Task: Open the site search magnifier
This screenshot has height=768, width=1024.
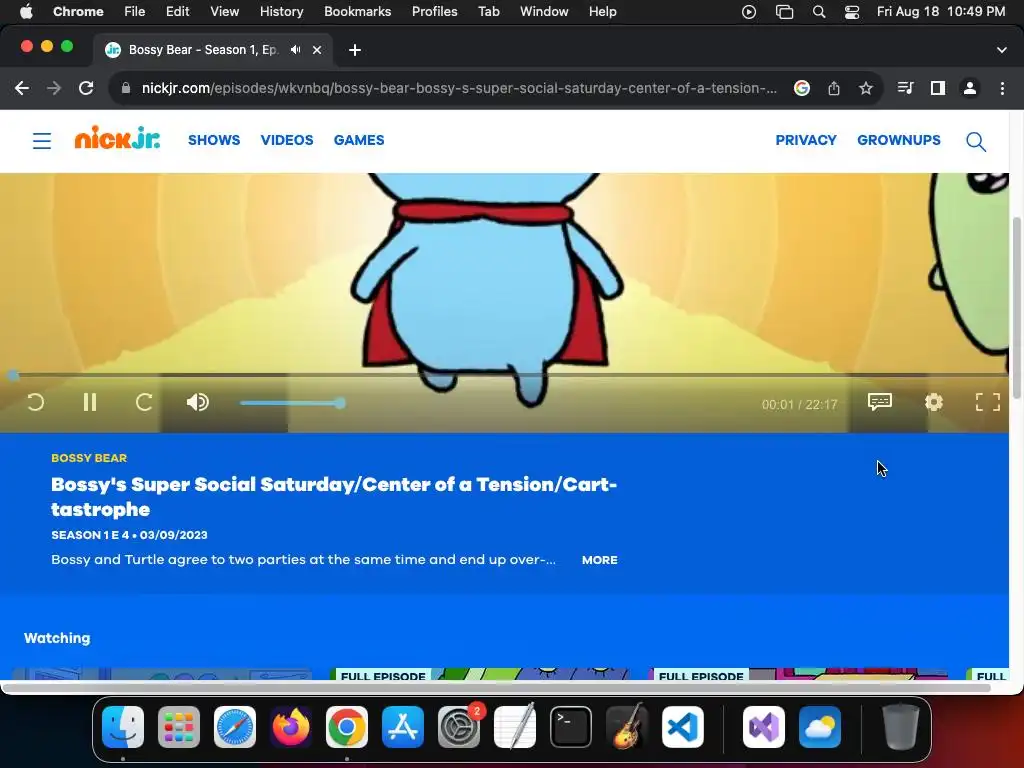Action: pyautogui.click(x=976, y=141)
